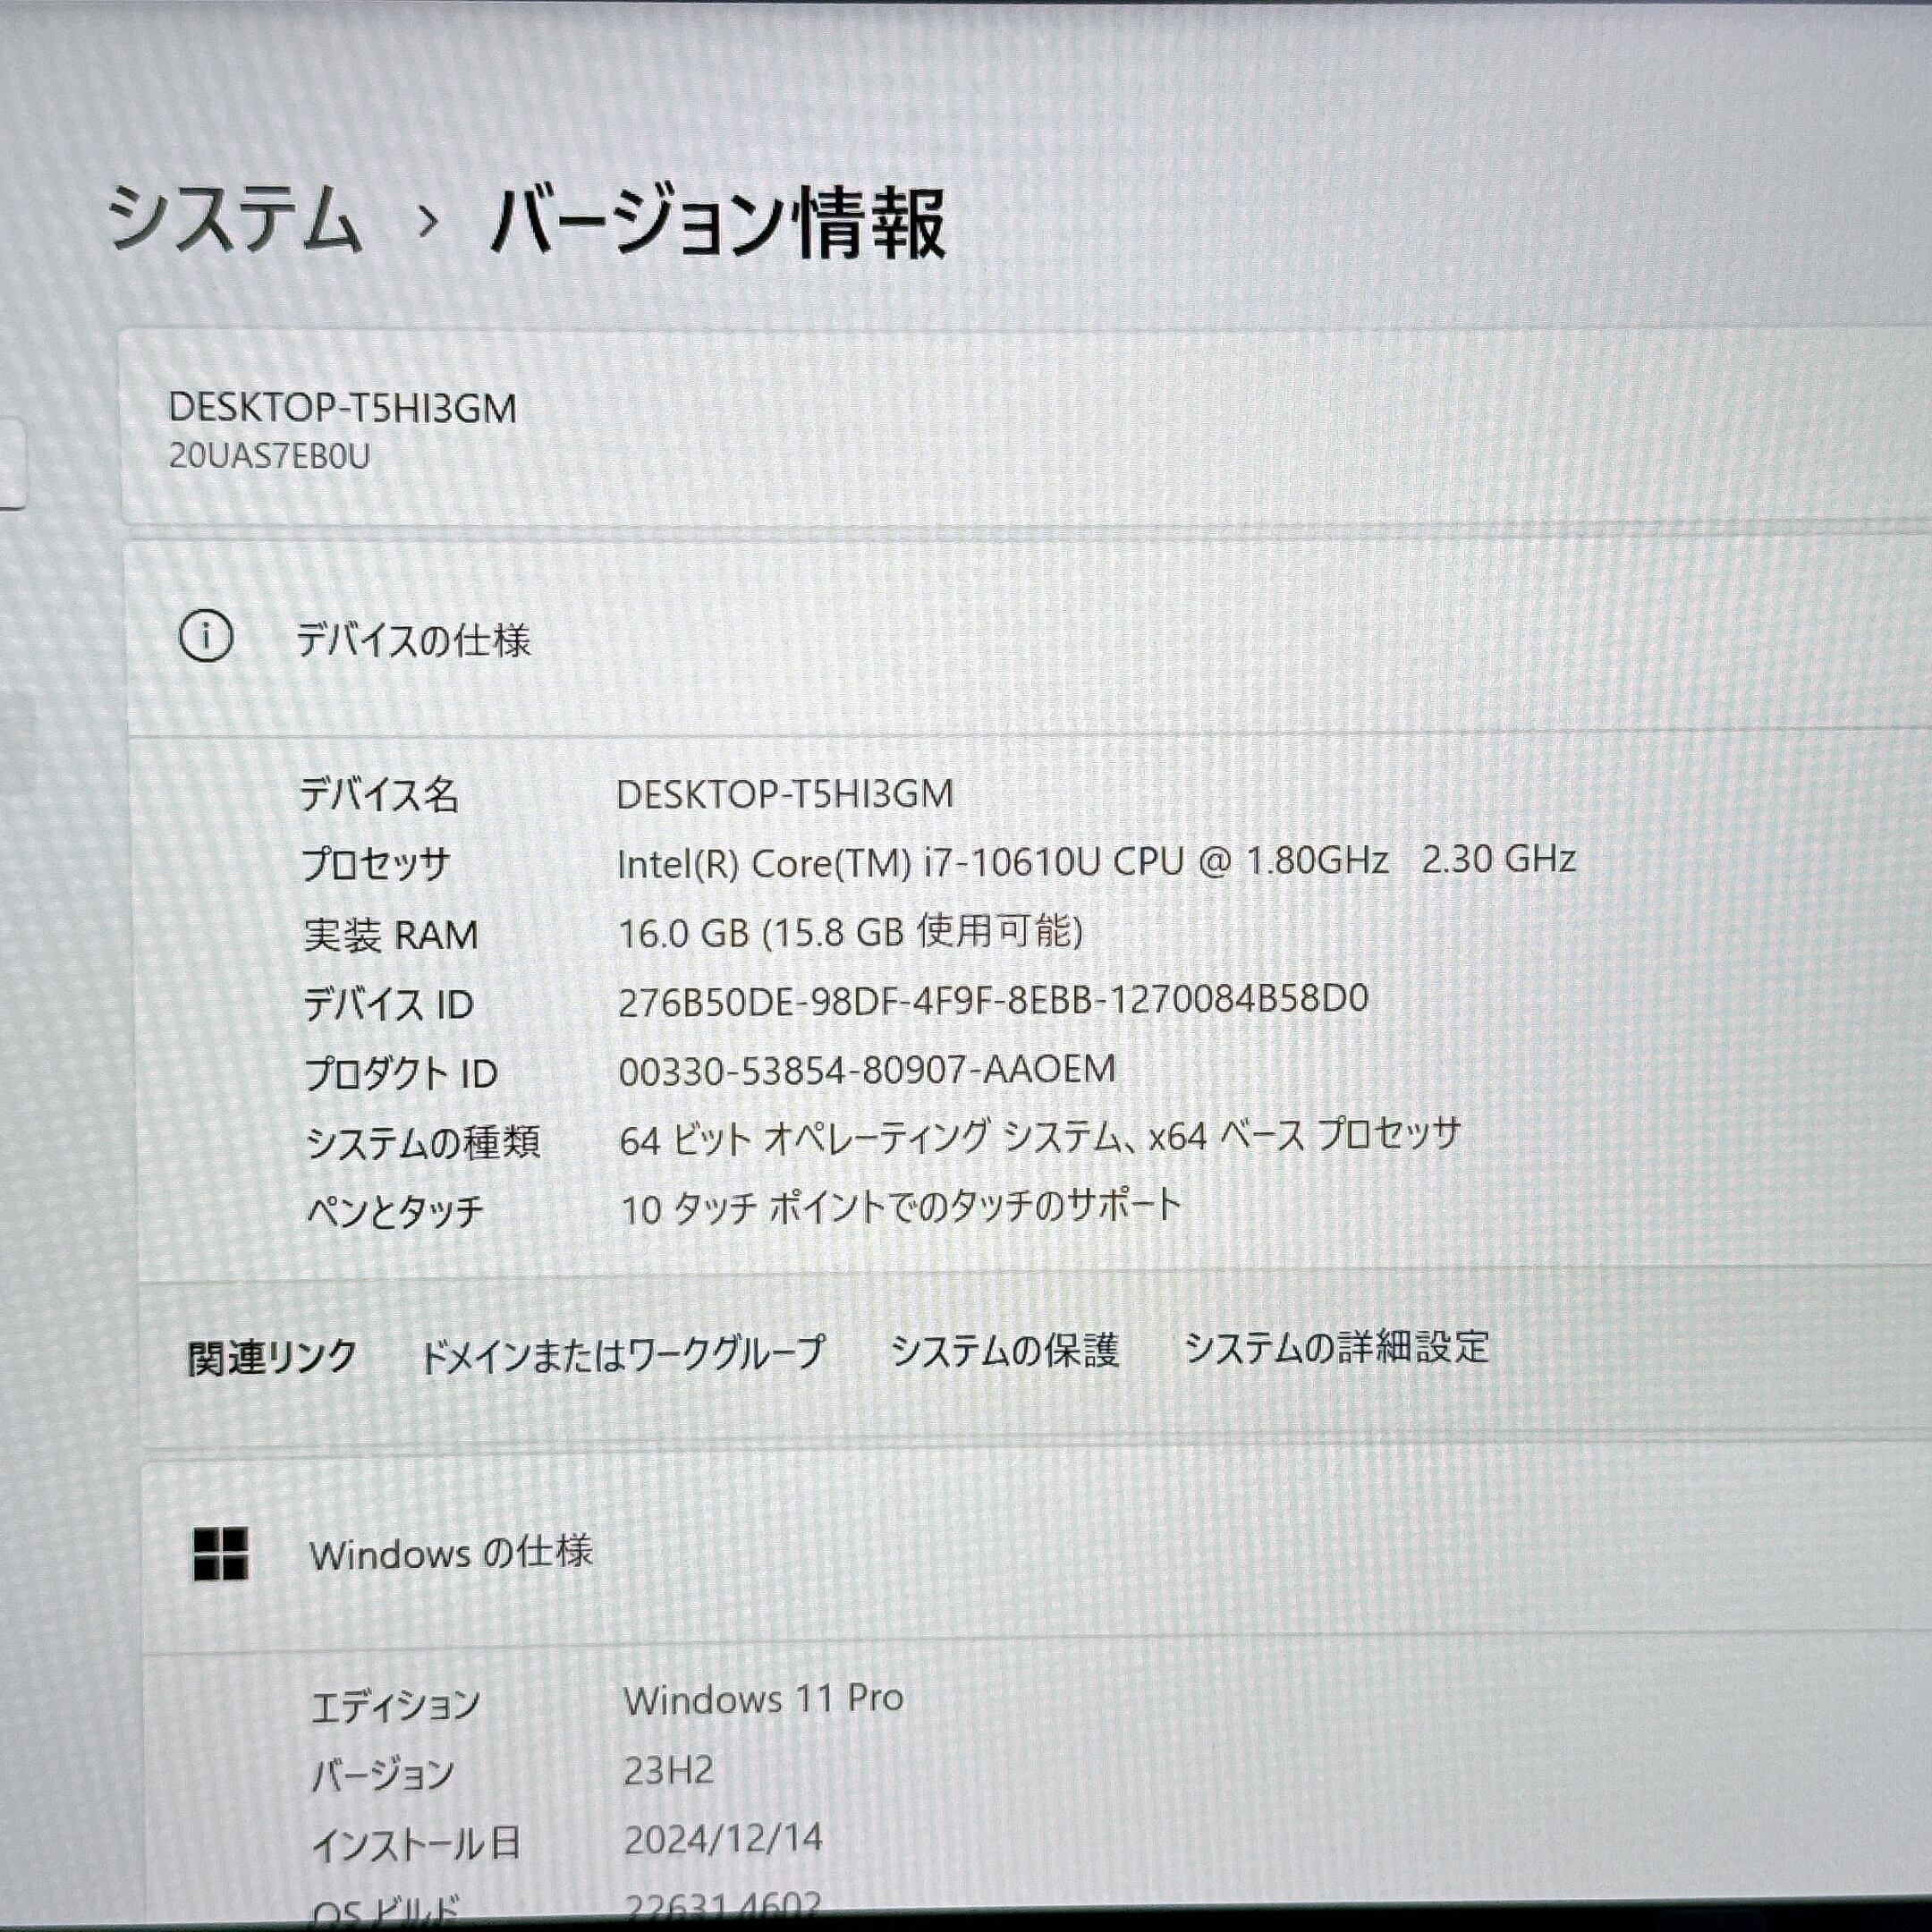Click the 23H2 version value
Viewport: 1932px width, 1932px height.
pos(668,1771)
